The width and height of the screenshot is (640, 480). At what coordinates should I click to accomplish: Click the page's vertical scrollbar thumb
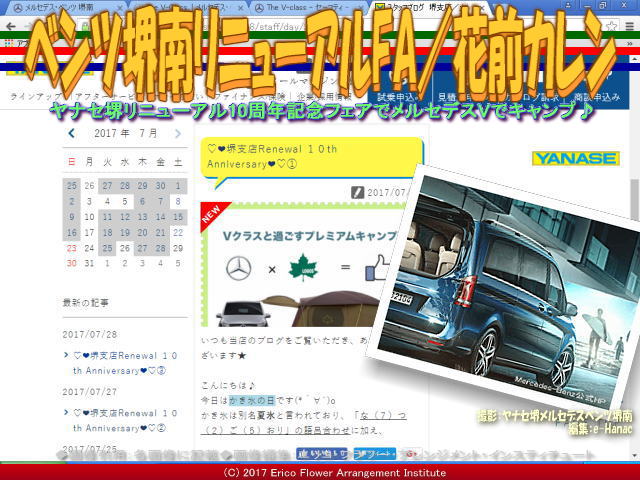[x=635, y=200]
